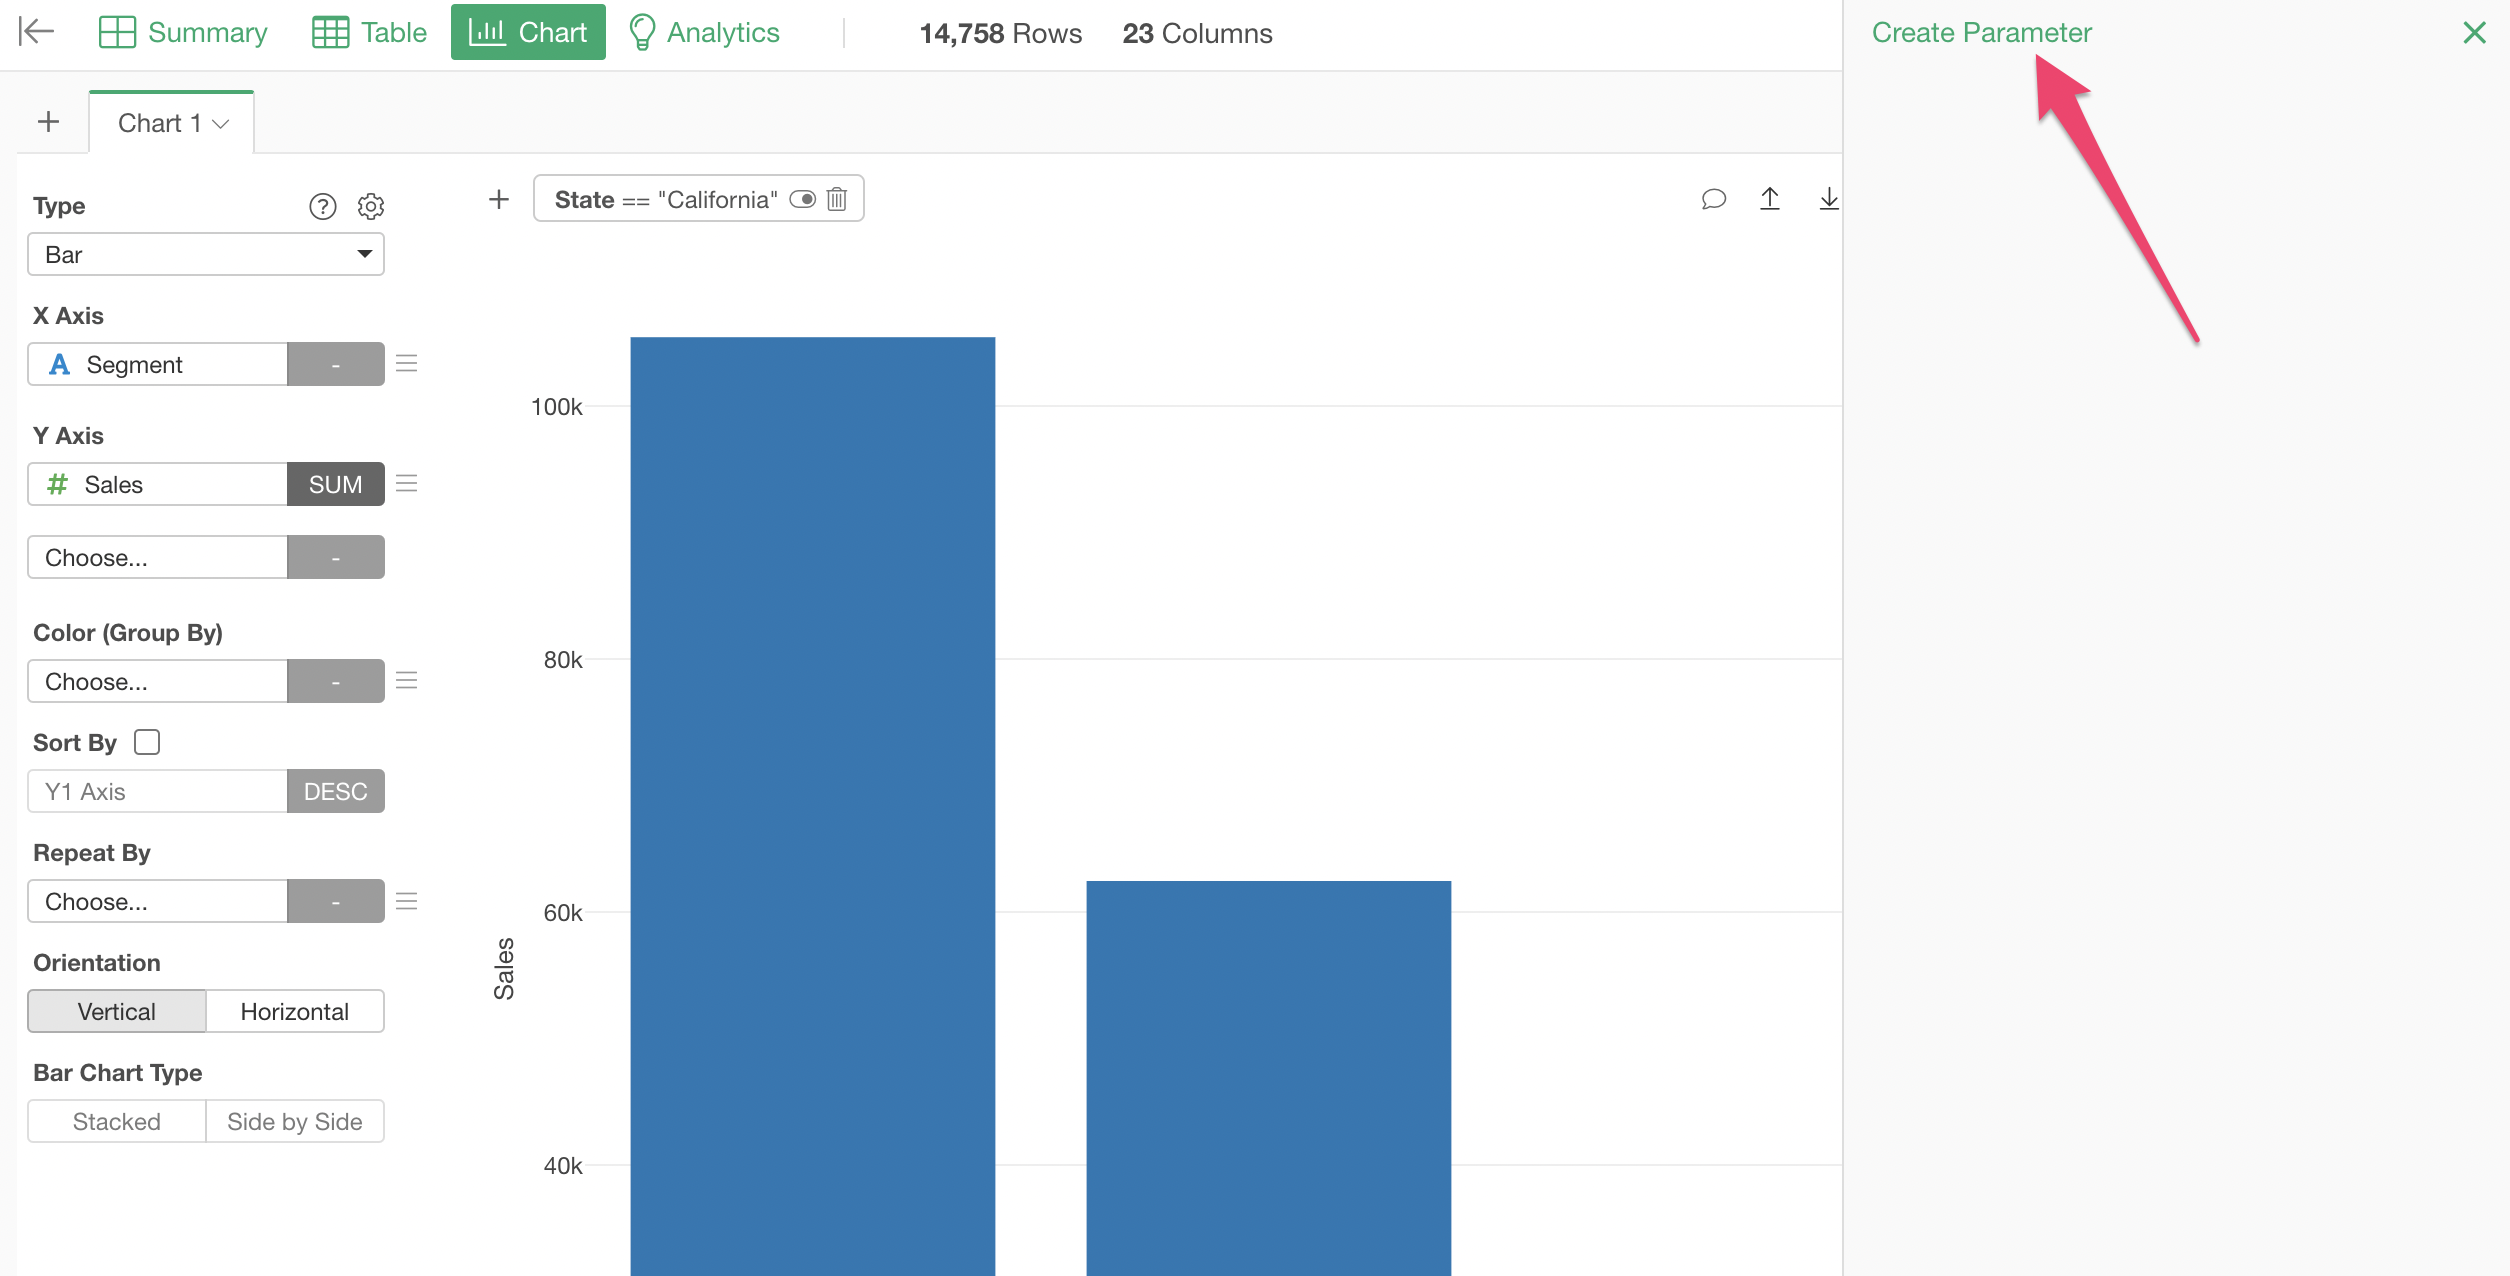Expand the Chart 1 tab chevron
Screen dimensions: 2510x1276
(x=221, y=123)
